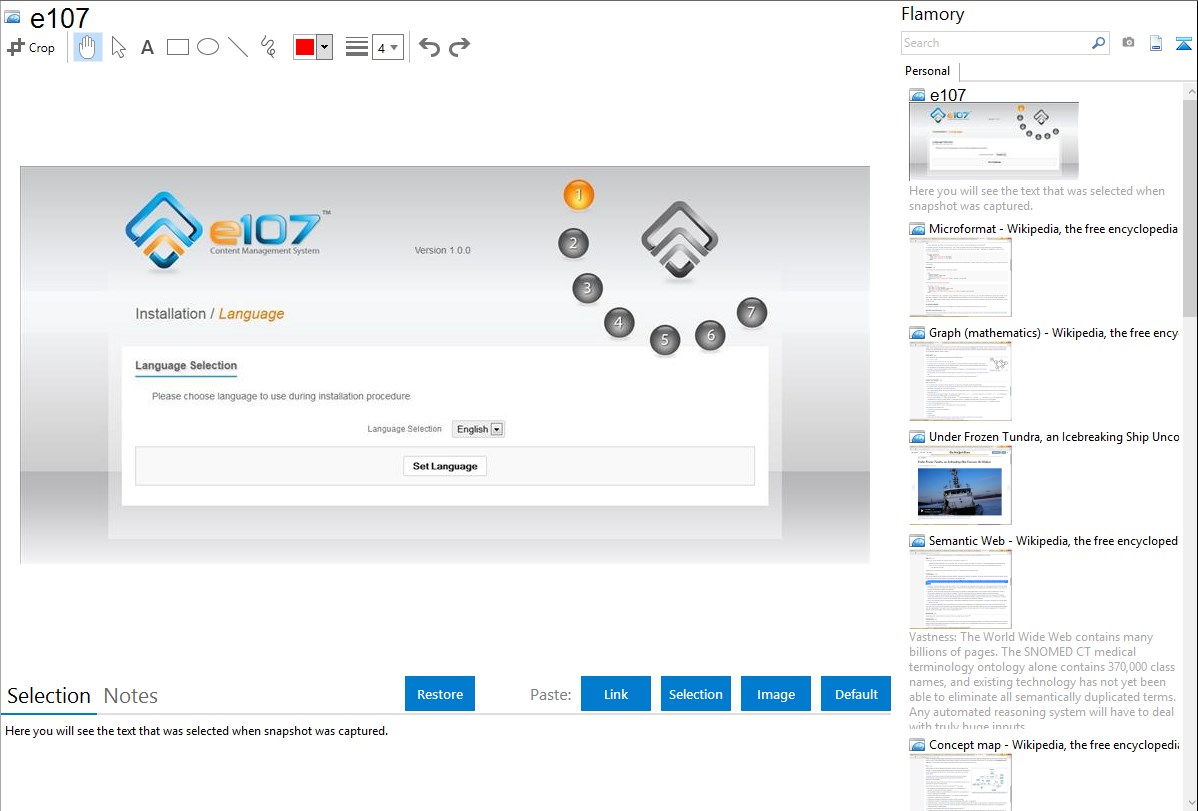Select the rectangle shape tool
Image resolution: width=1198 pixels, height=811 pixels.
177,47
